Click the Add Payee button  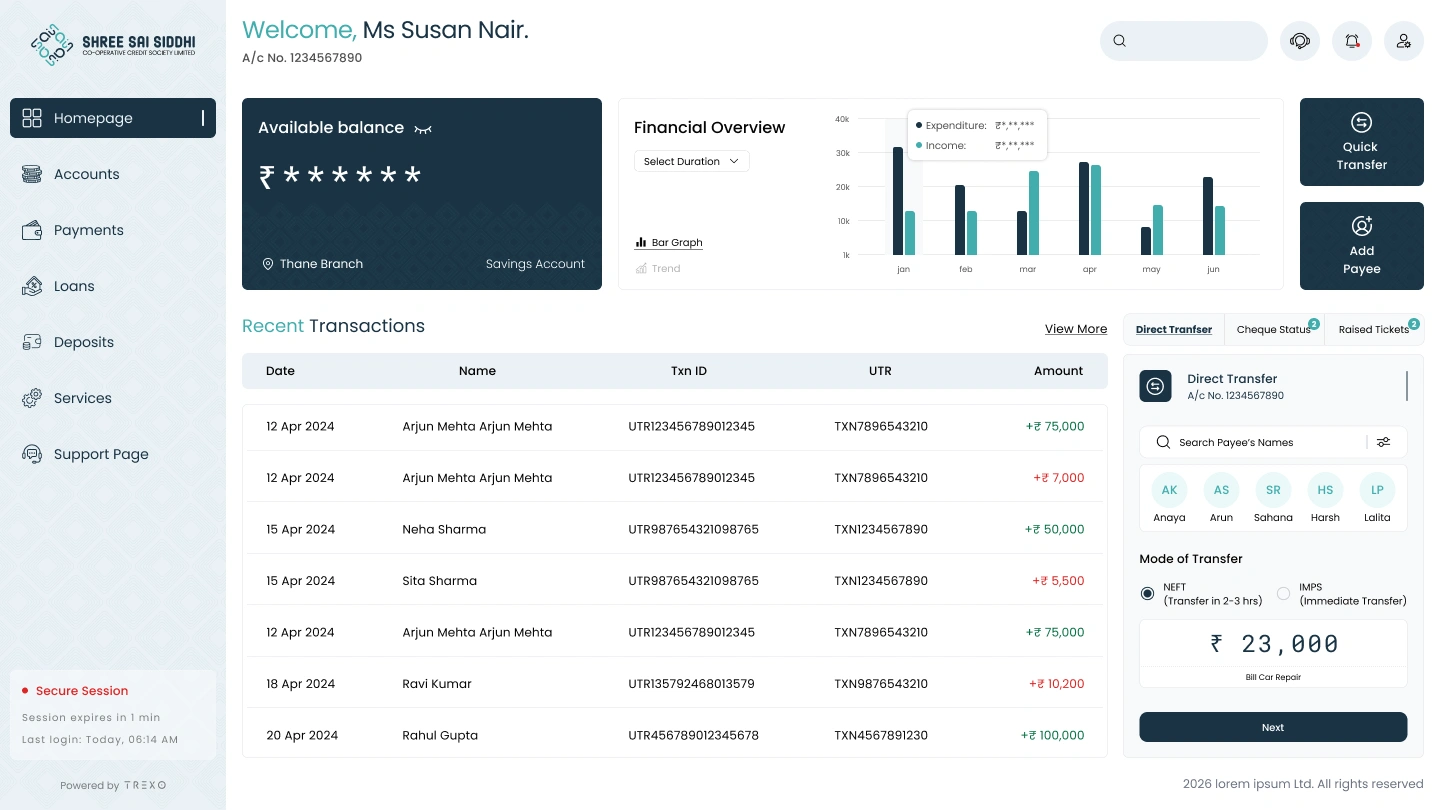[x=1362, y=246]
